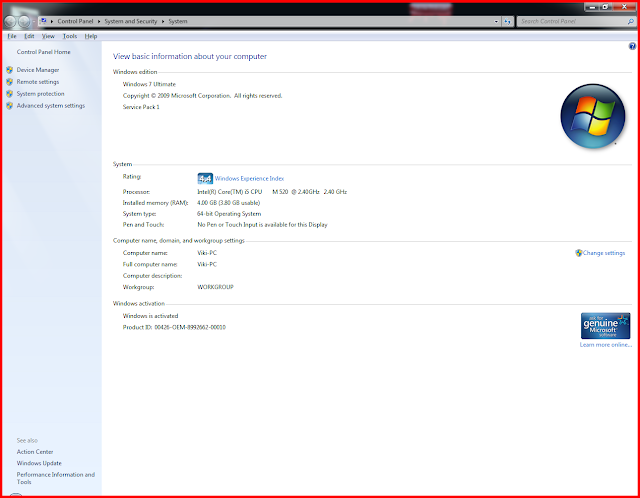Click the View basic information heading

(190, 56)
